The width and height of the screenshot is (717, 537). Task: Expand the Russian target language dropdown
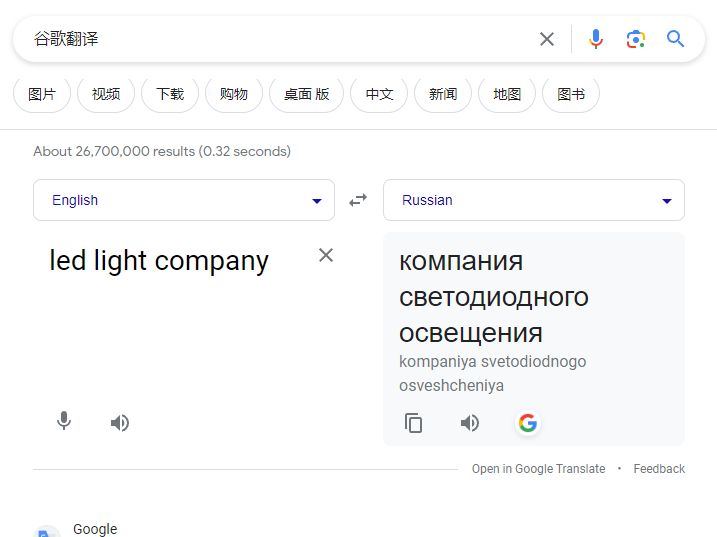click(534, 200)
